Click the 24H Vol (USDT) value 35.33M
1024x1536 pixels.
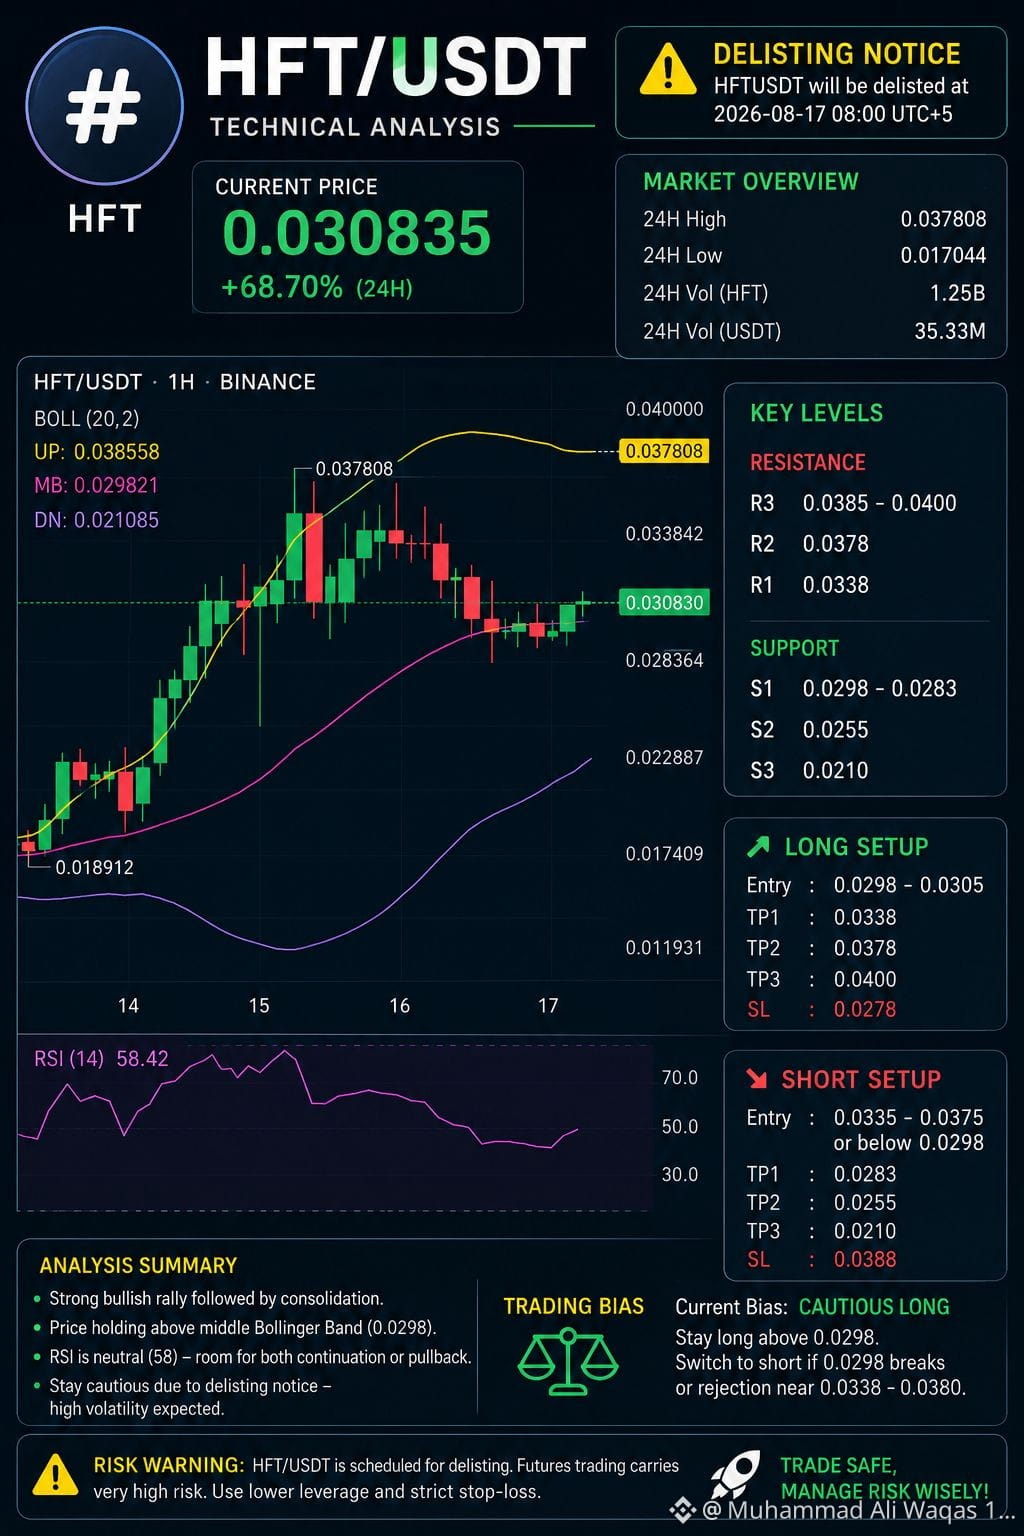click(950, 331)
